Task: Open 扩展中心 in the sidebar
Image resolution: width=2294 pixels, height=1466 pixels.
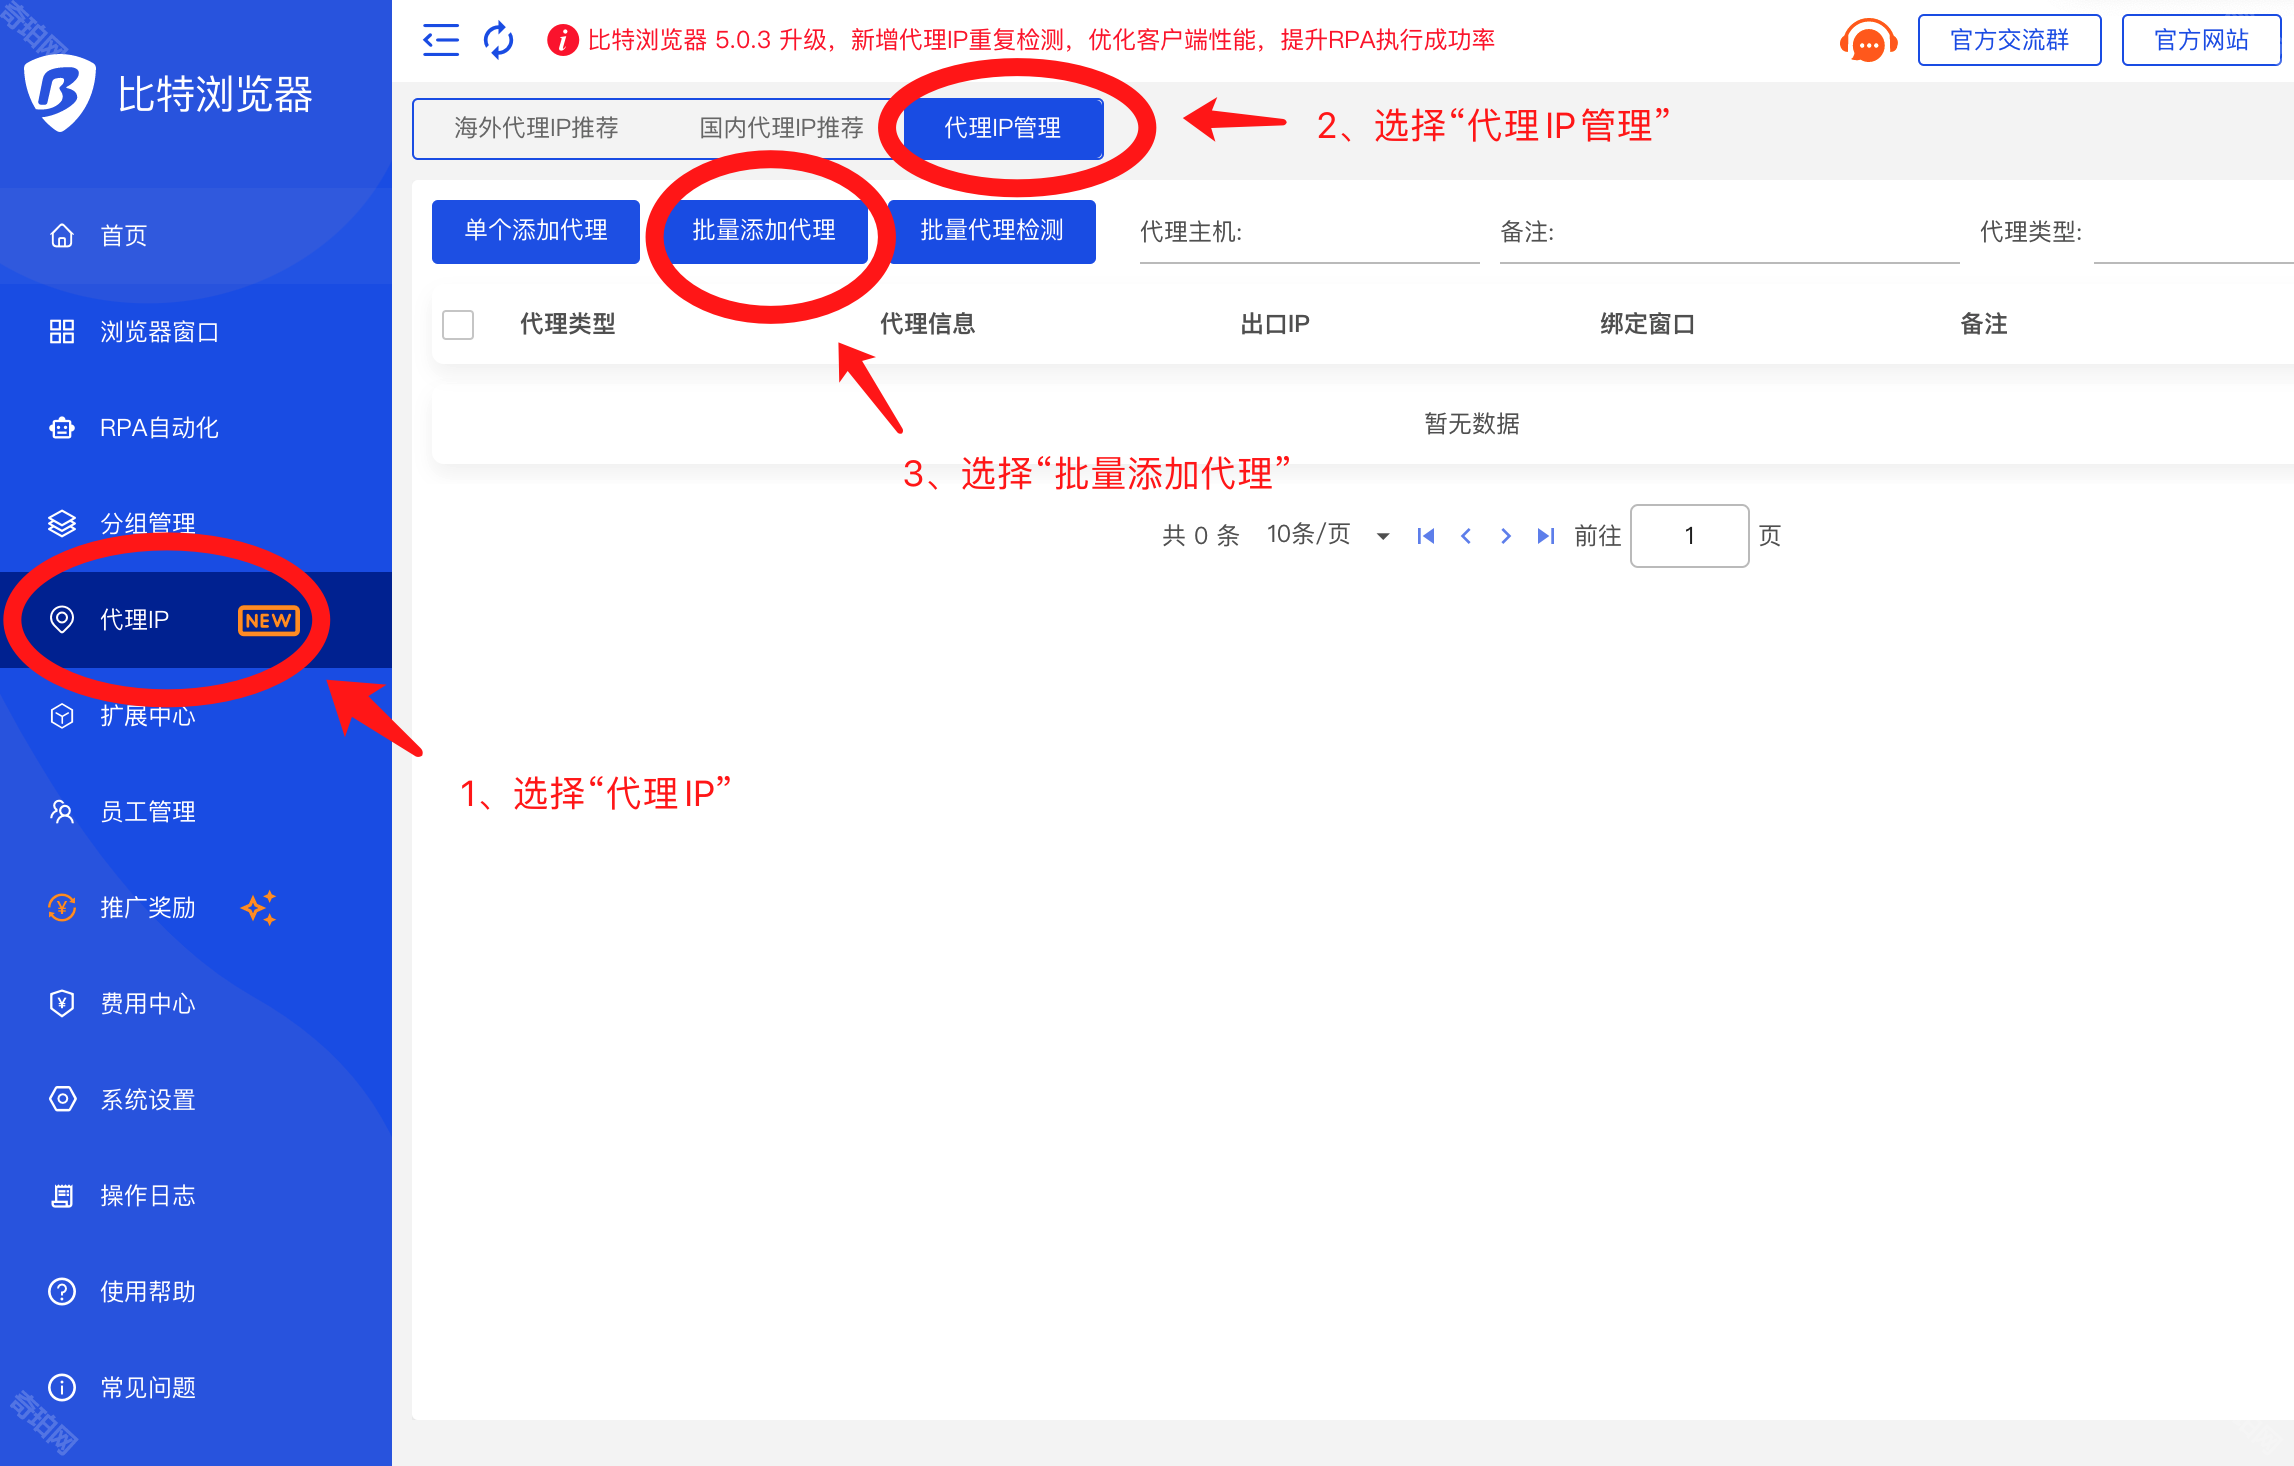Action: click(196, 716)
